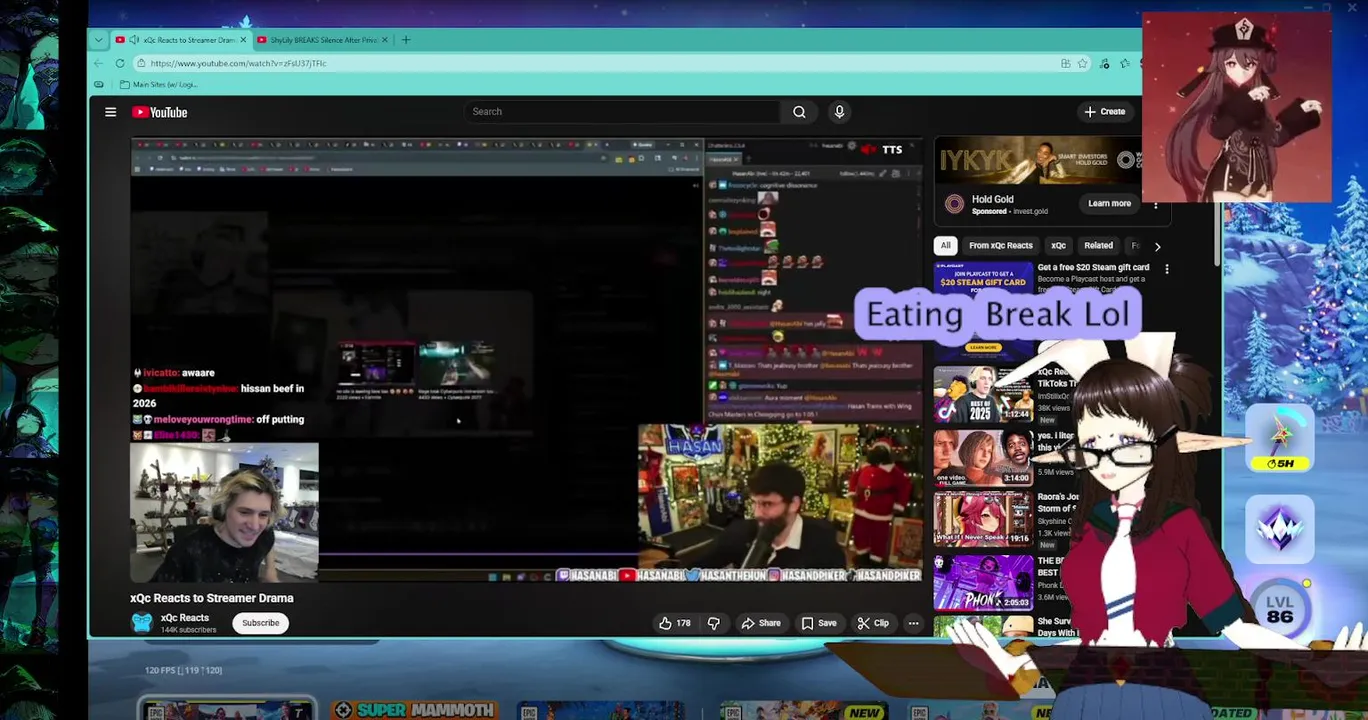Open the Main Sites bookmarks folder
1368x720 pixels.
pos(157,84)
